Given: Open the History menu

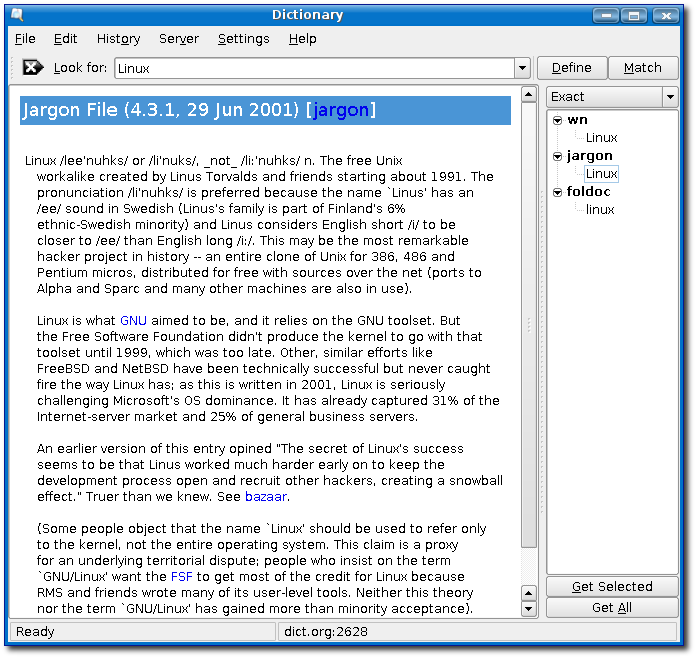Looking at the screenshot, I should [118, 38].
